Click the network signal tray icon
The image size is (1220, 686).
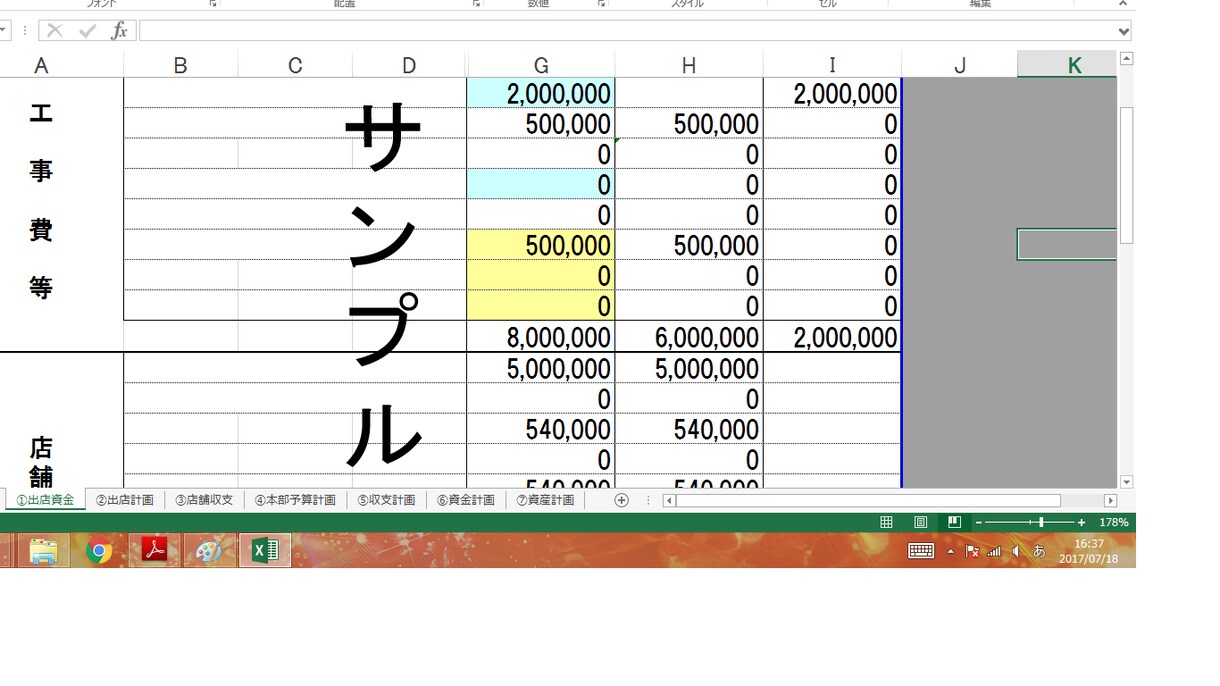(x=993, y=551)
